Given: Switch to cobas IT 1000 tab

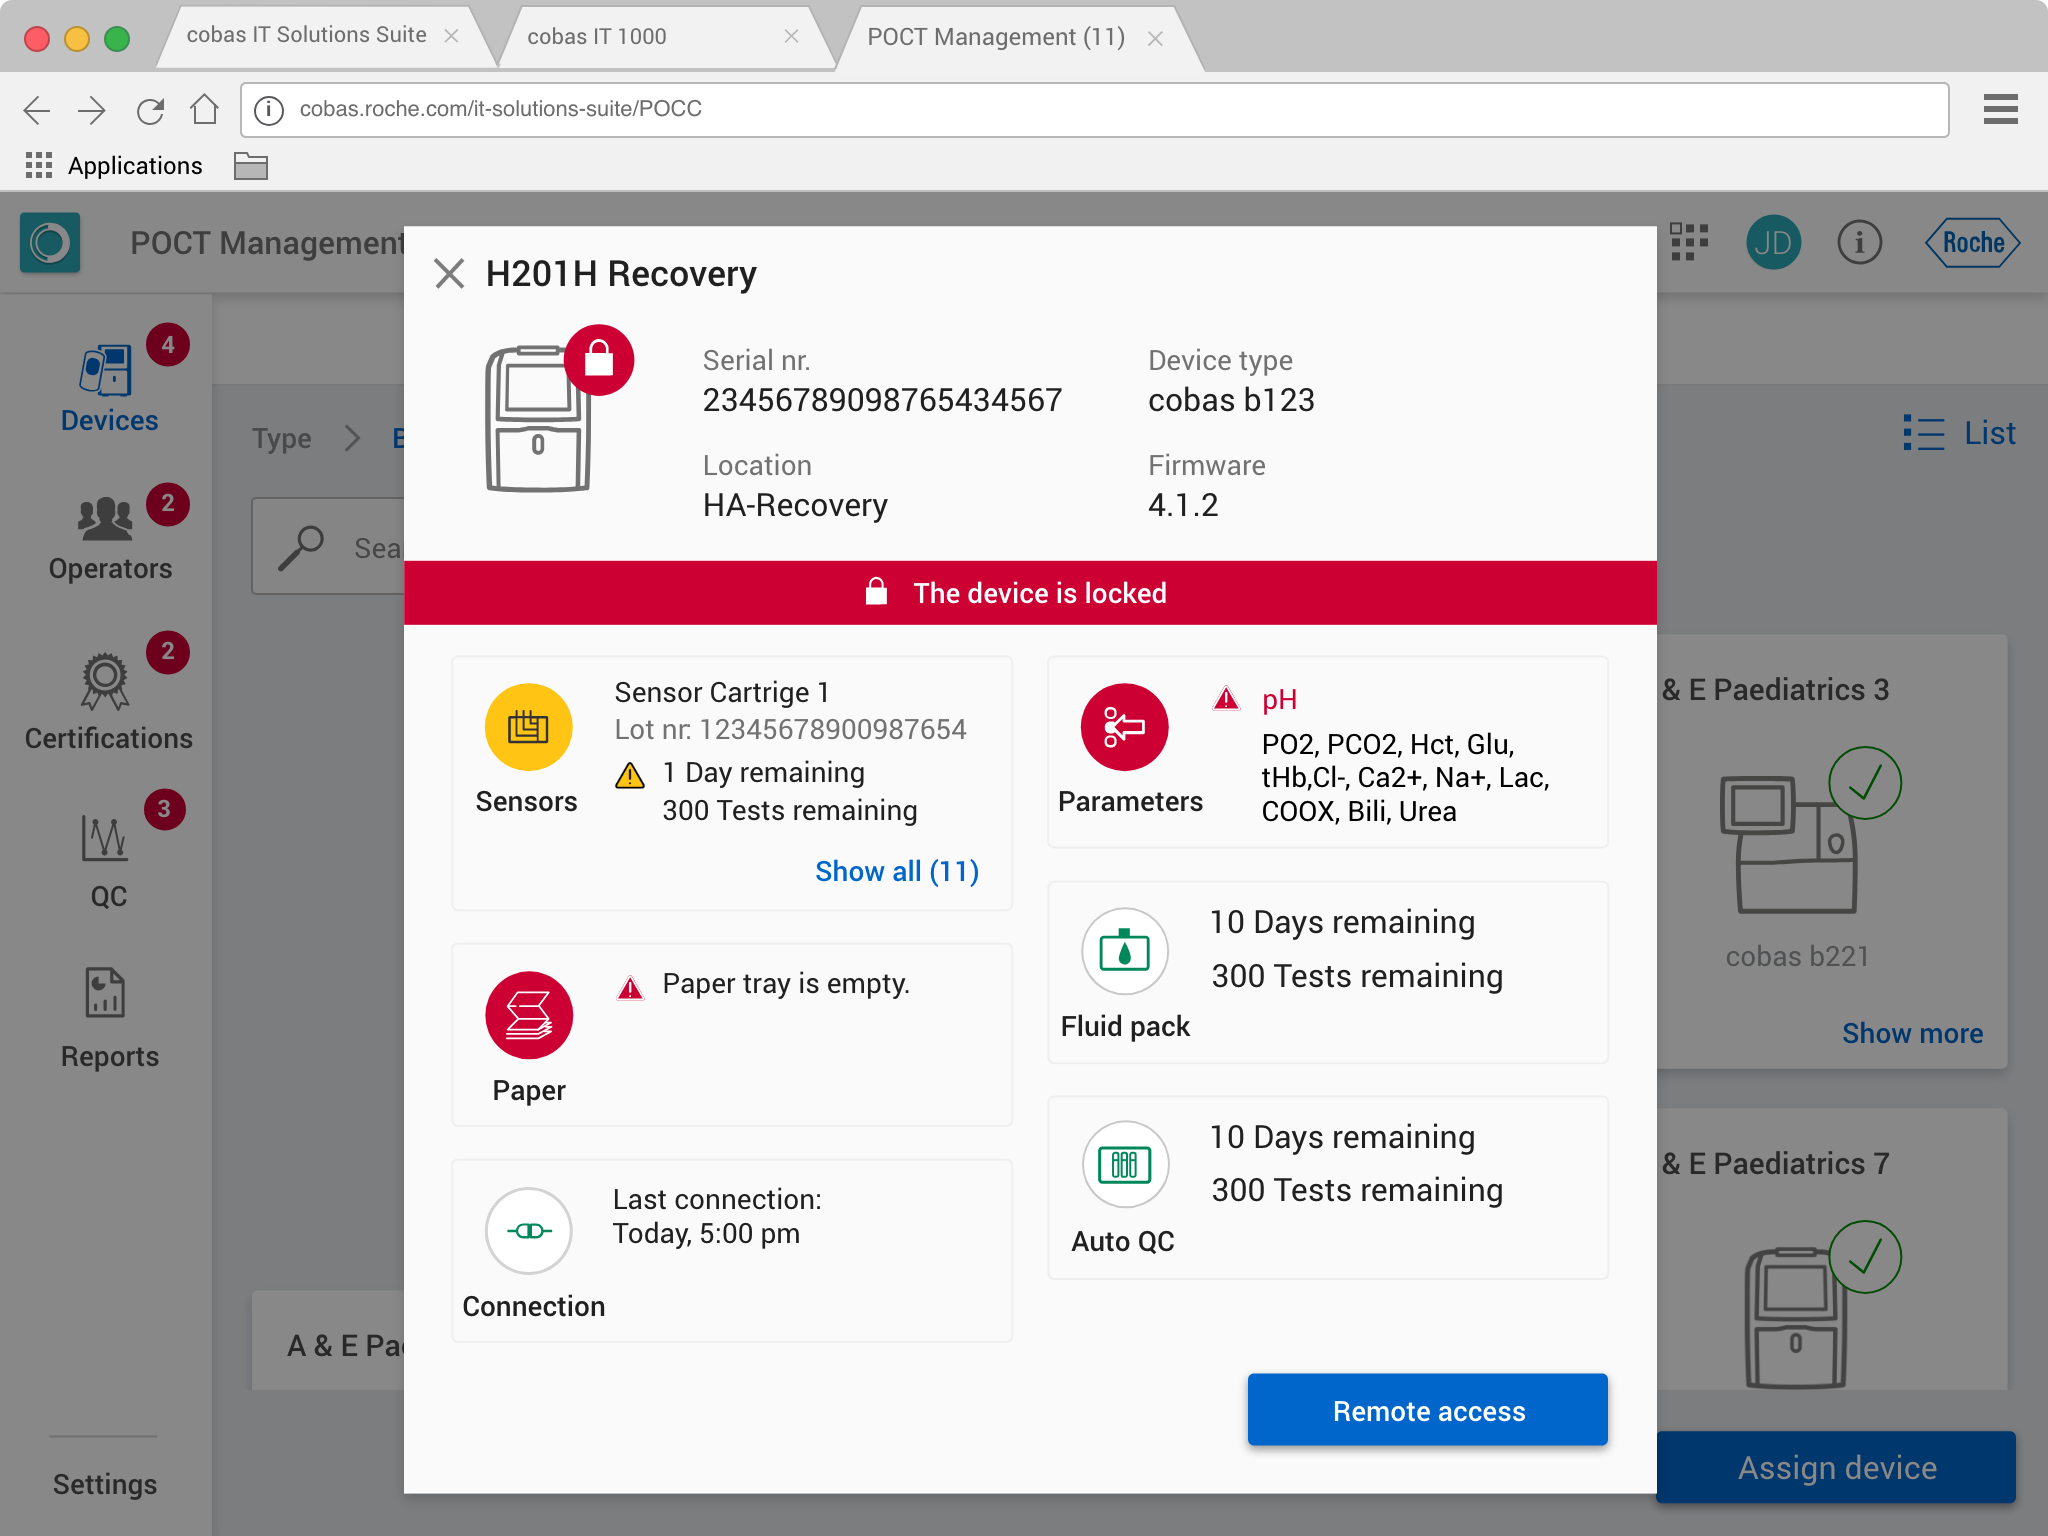Looking at the screenshot, I should point(597,37).
